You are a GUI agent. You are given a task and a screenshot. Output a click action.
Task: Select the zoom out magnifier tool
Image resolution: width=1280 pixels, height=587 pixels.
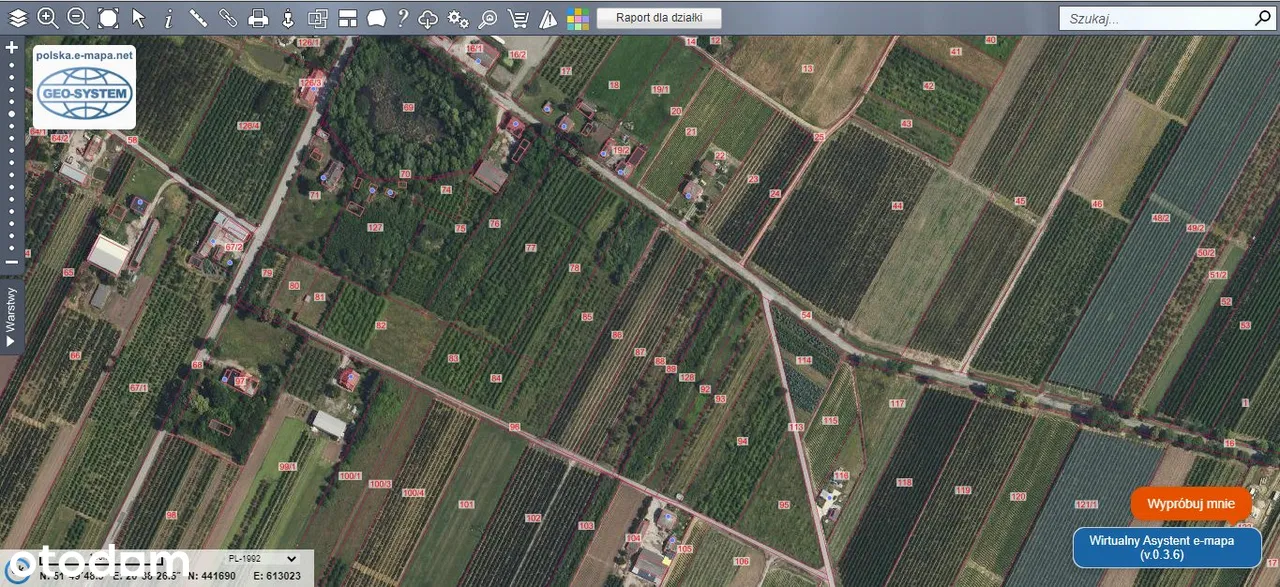point(77,18)
